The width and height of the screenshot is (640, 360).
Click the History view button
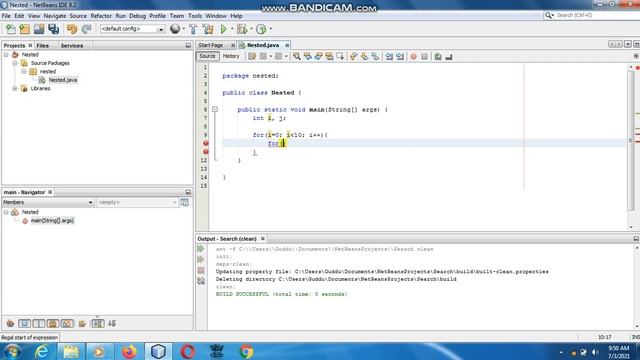coord(231,56)
